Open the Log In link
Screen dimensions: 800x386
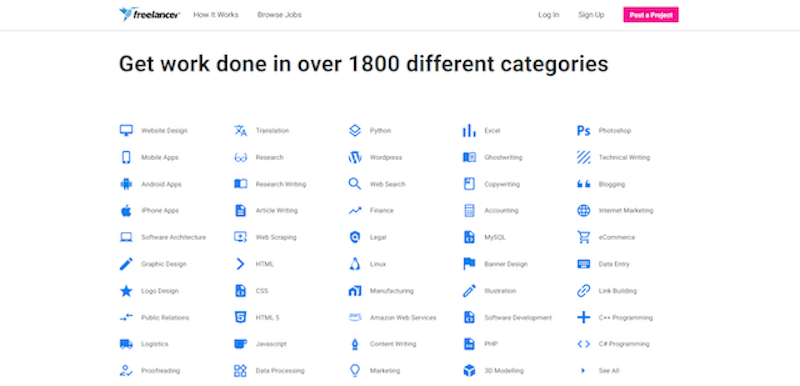tap(548, 15)
